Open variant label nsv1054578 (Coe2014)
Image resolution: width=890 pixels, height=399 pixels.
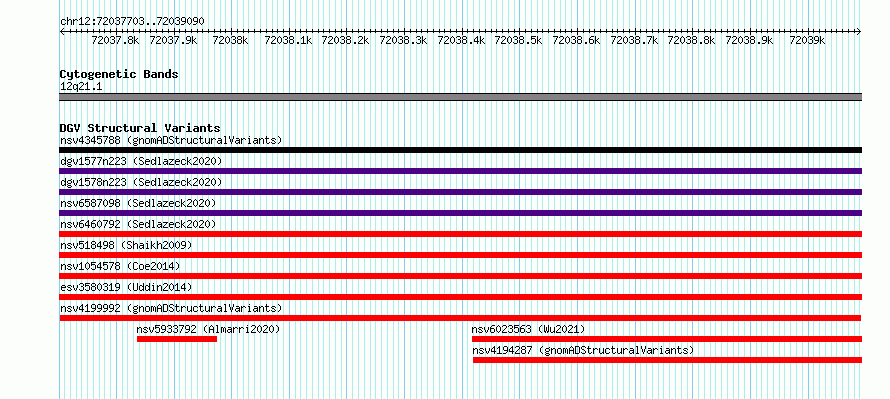[x=120, y=266]
